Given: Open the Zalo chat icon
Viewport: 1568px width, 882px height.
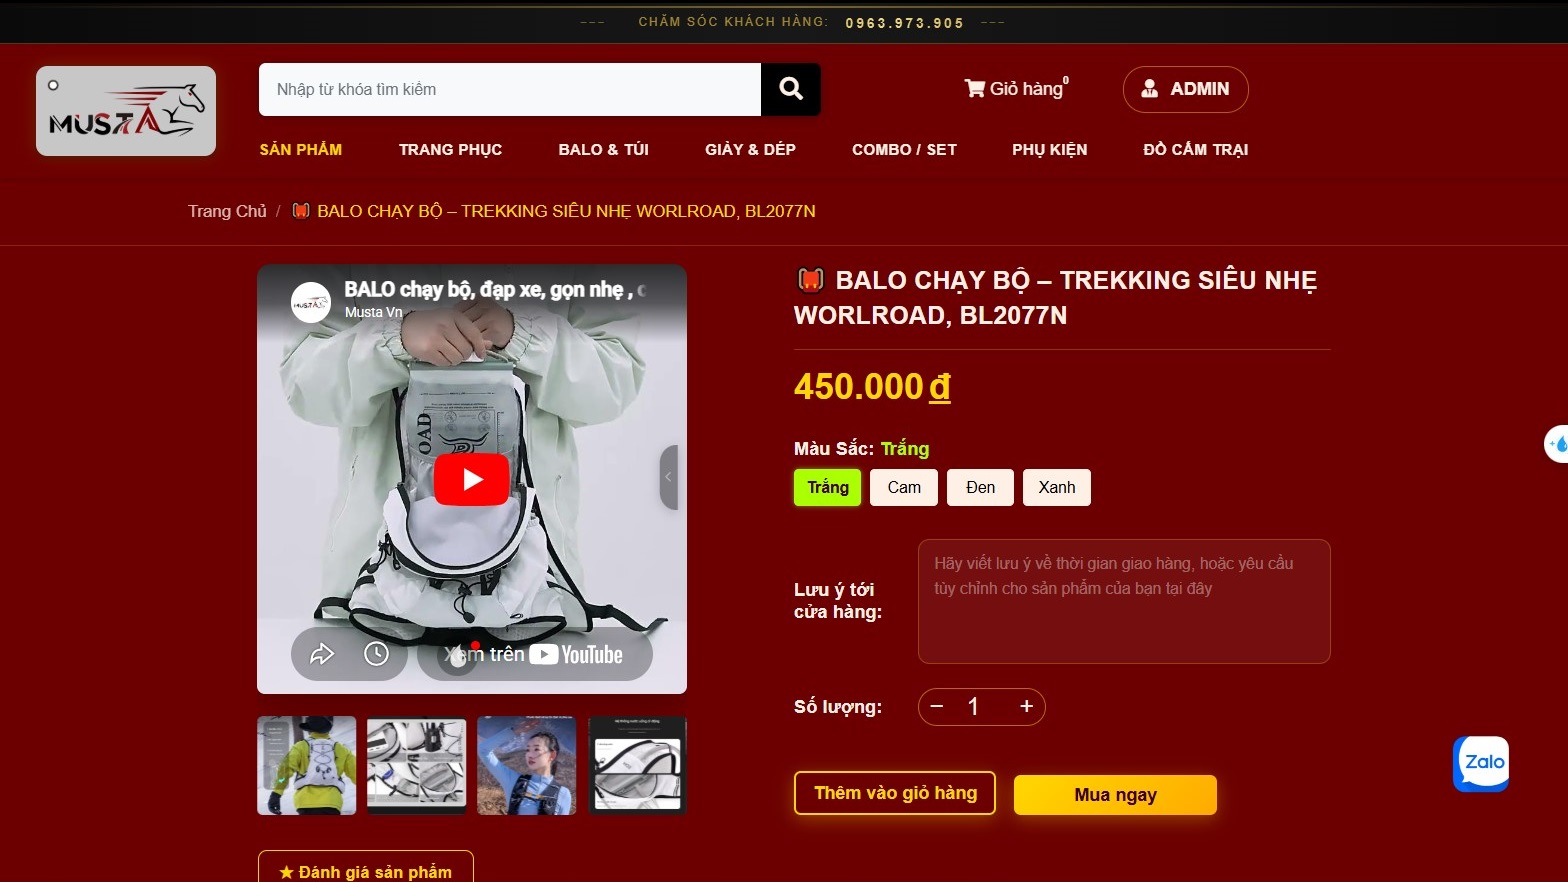Looking at the screenshot, I should 1481,764.
